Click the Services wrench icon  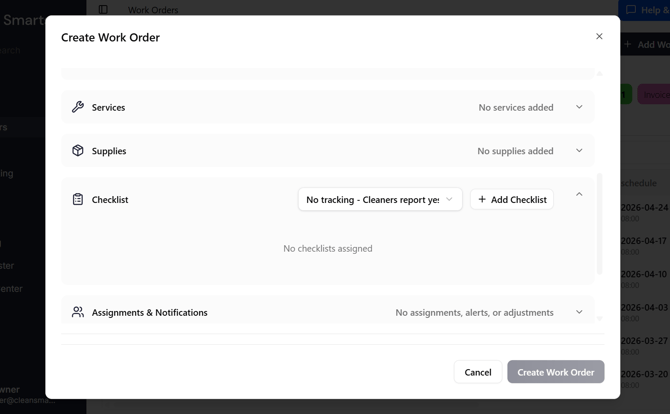78,107
